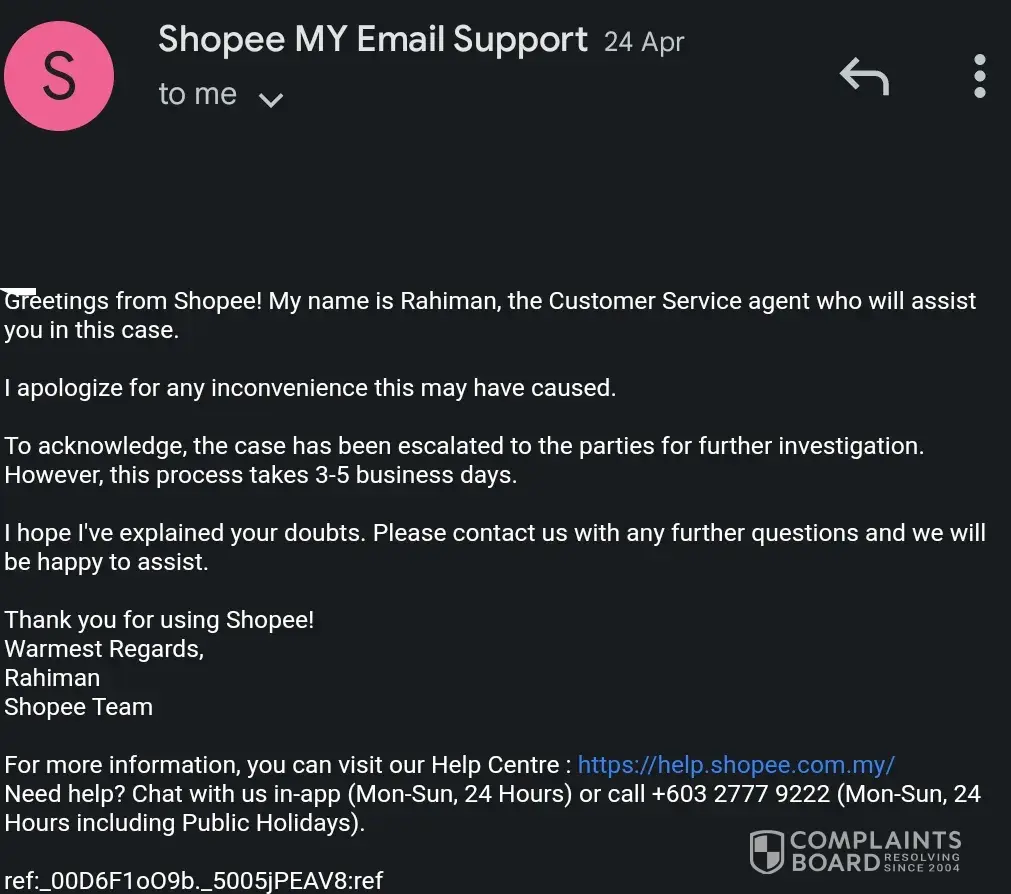
Task: Open the help.shopee.com.my link
Action: [736, 766]
